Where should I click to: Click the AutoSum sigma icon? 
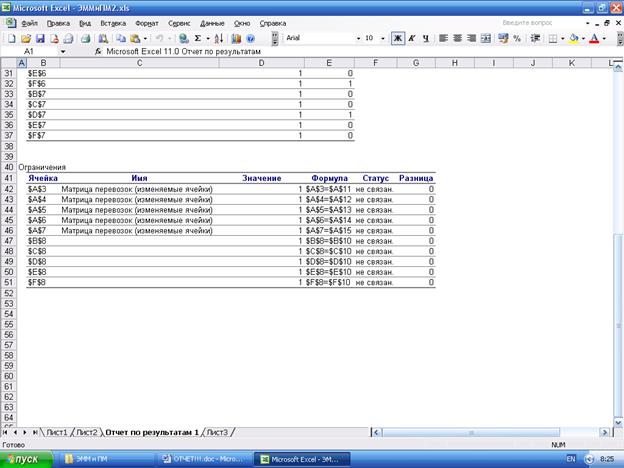point(196,38)
